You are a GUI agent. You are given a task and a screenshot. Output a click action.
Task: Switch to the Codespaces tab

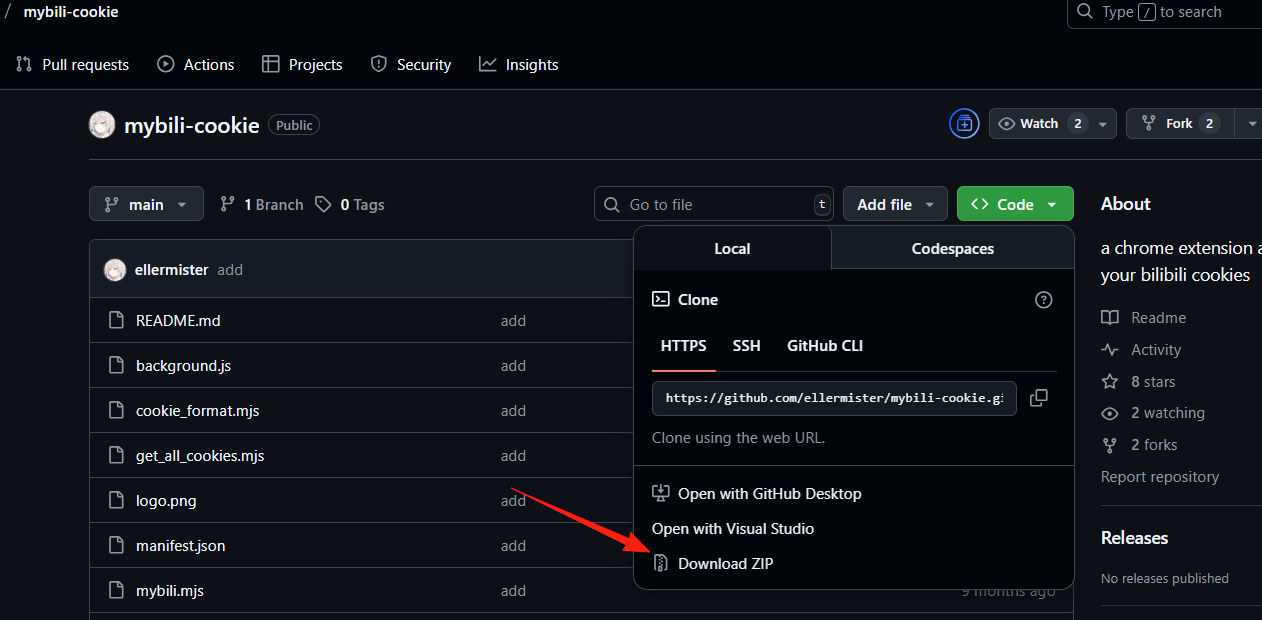point(953,249)
